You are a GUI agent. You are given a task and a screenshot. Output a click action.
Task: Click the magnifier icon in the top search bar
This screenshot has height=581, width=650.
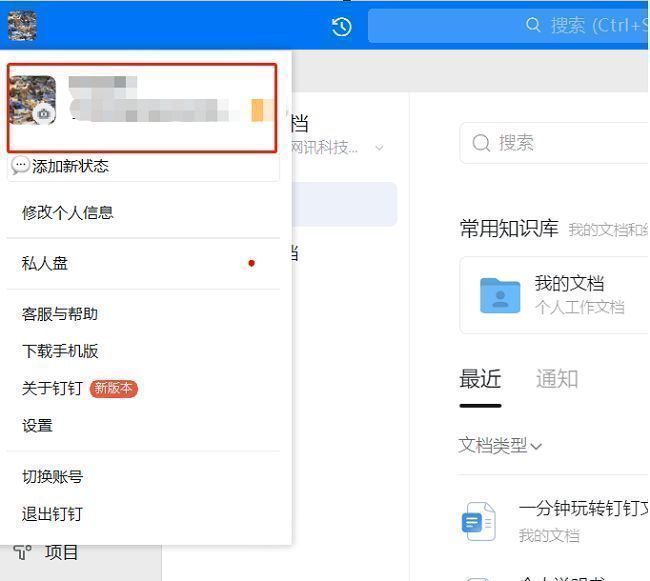click(x=533, y=25)
